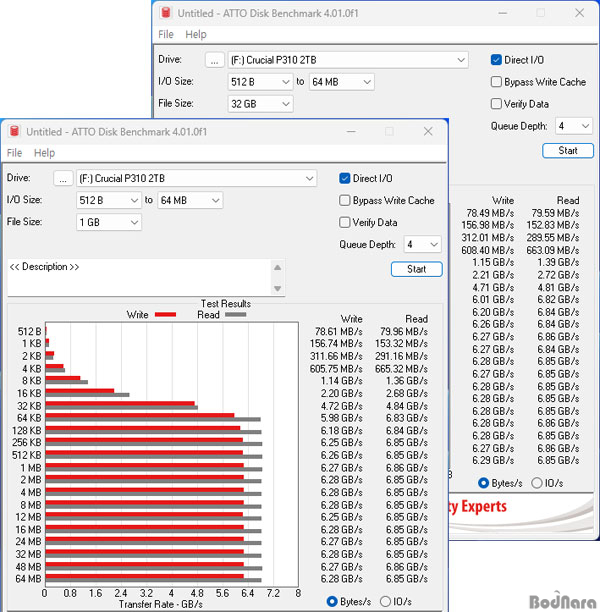Open Queue Depth dropdown in front window

422,244
